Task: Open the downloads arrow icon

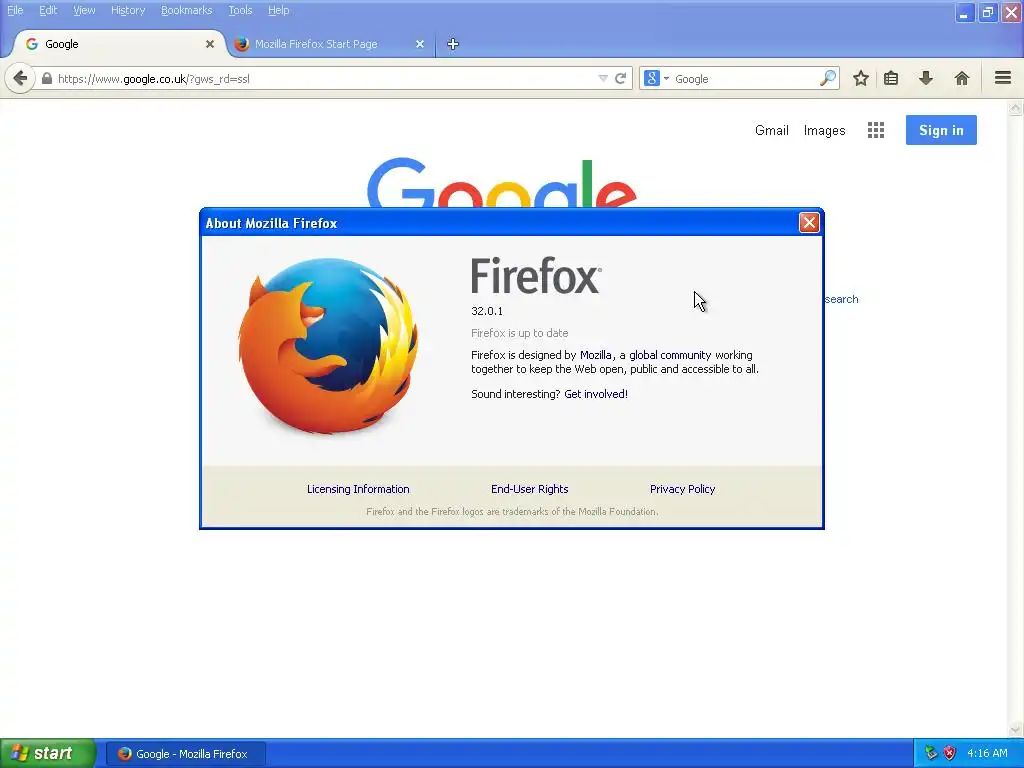Action: tap(925, 78)
